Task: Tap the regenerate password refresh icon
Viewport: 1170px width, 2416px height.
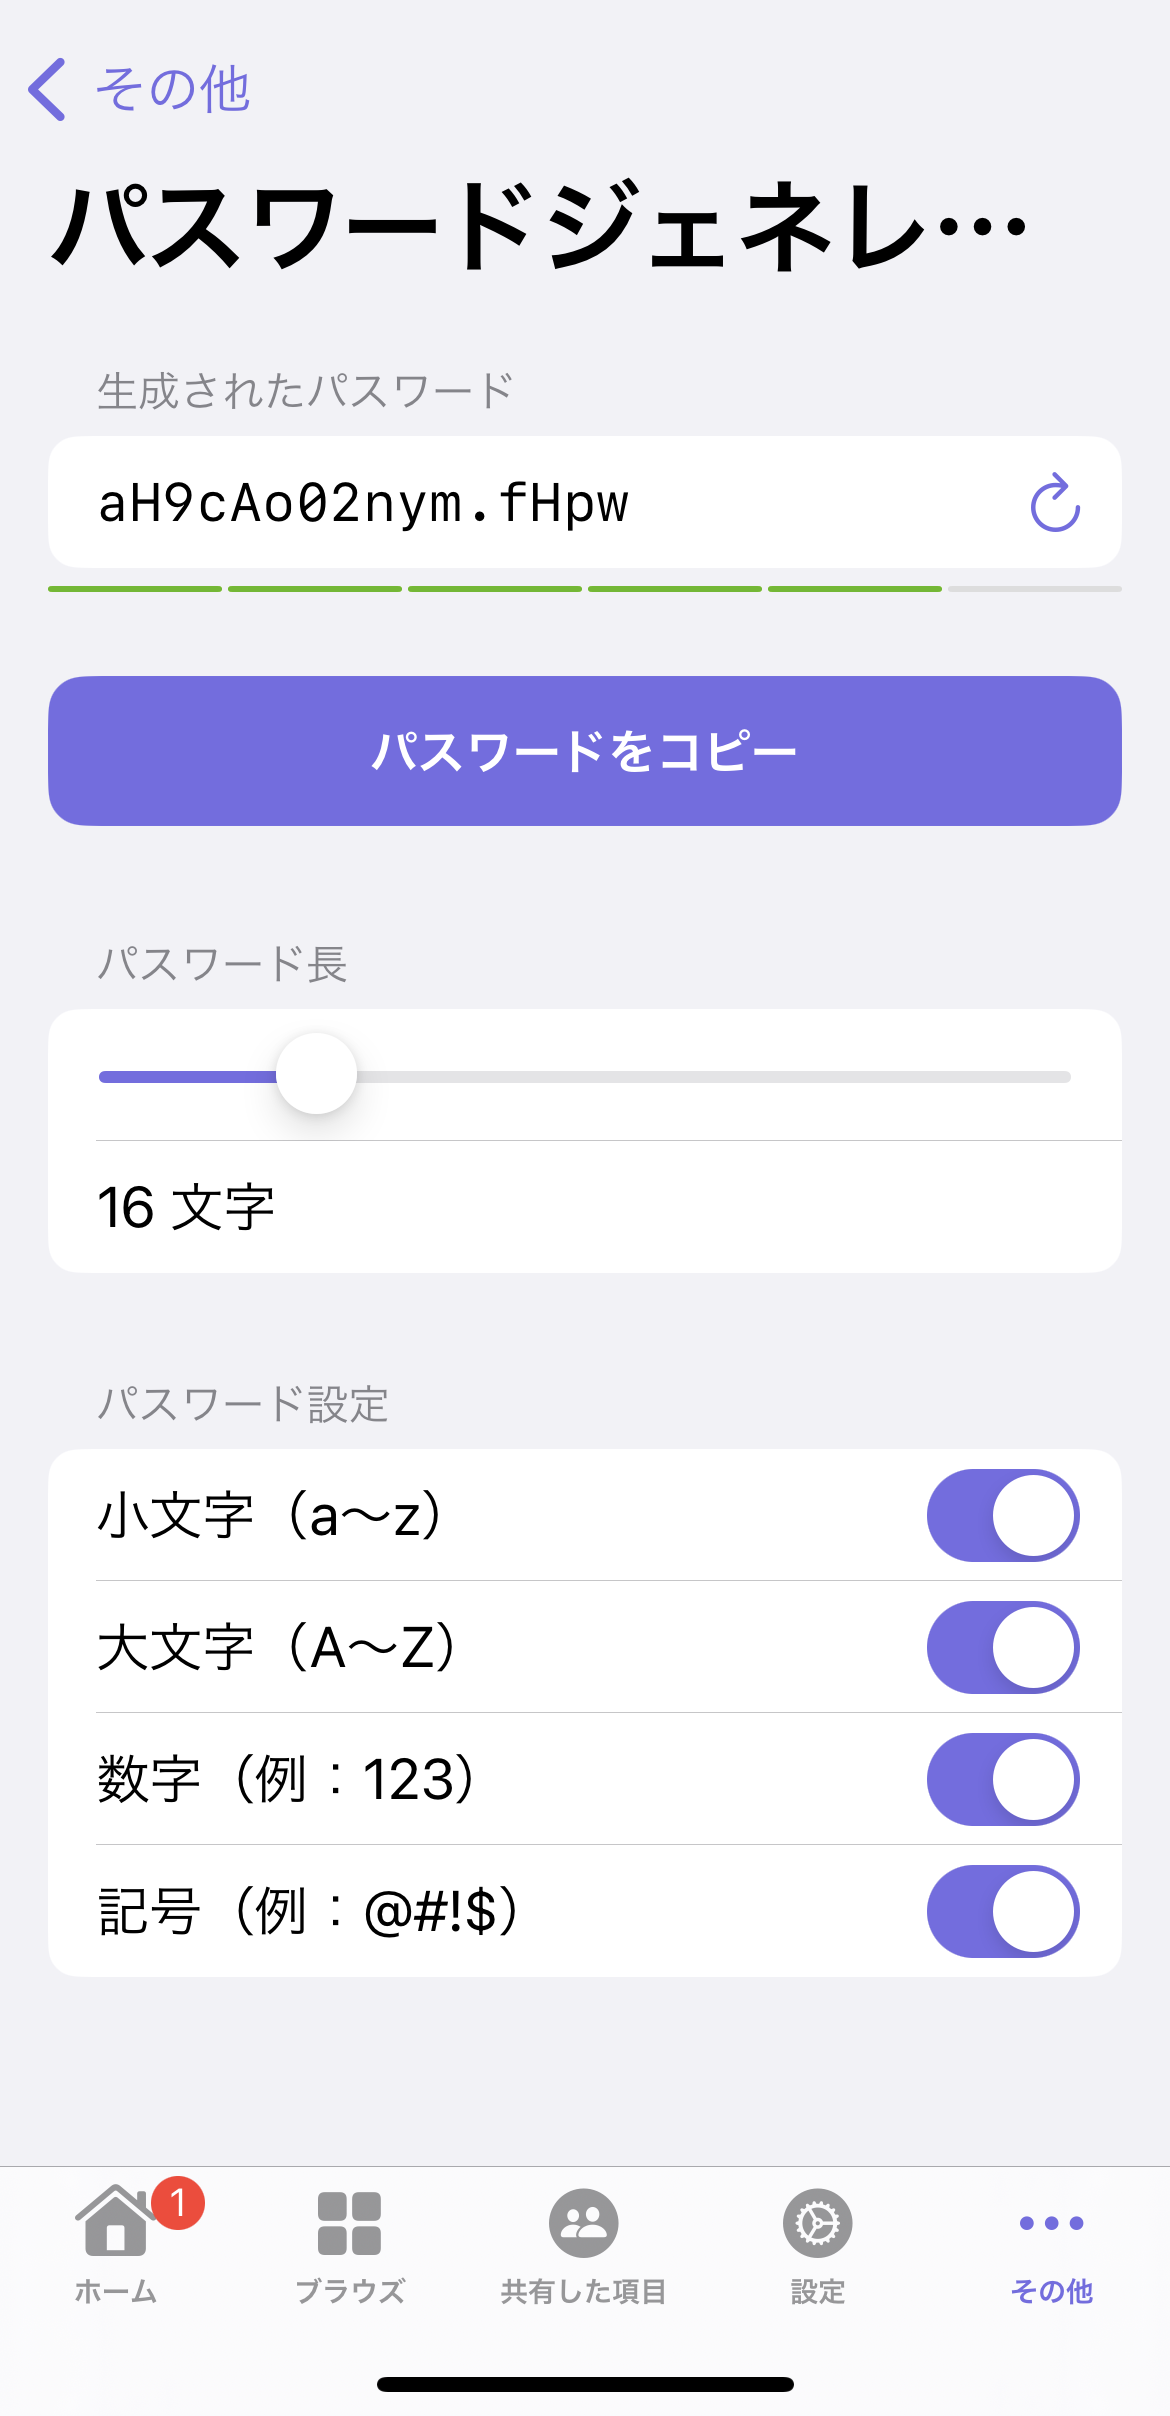Action: (x=1055, y=503)
